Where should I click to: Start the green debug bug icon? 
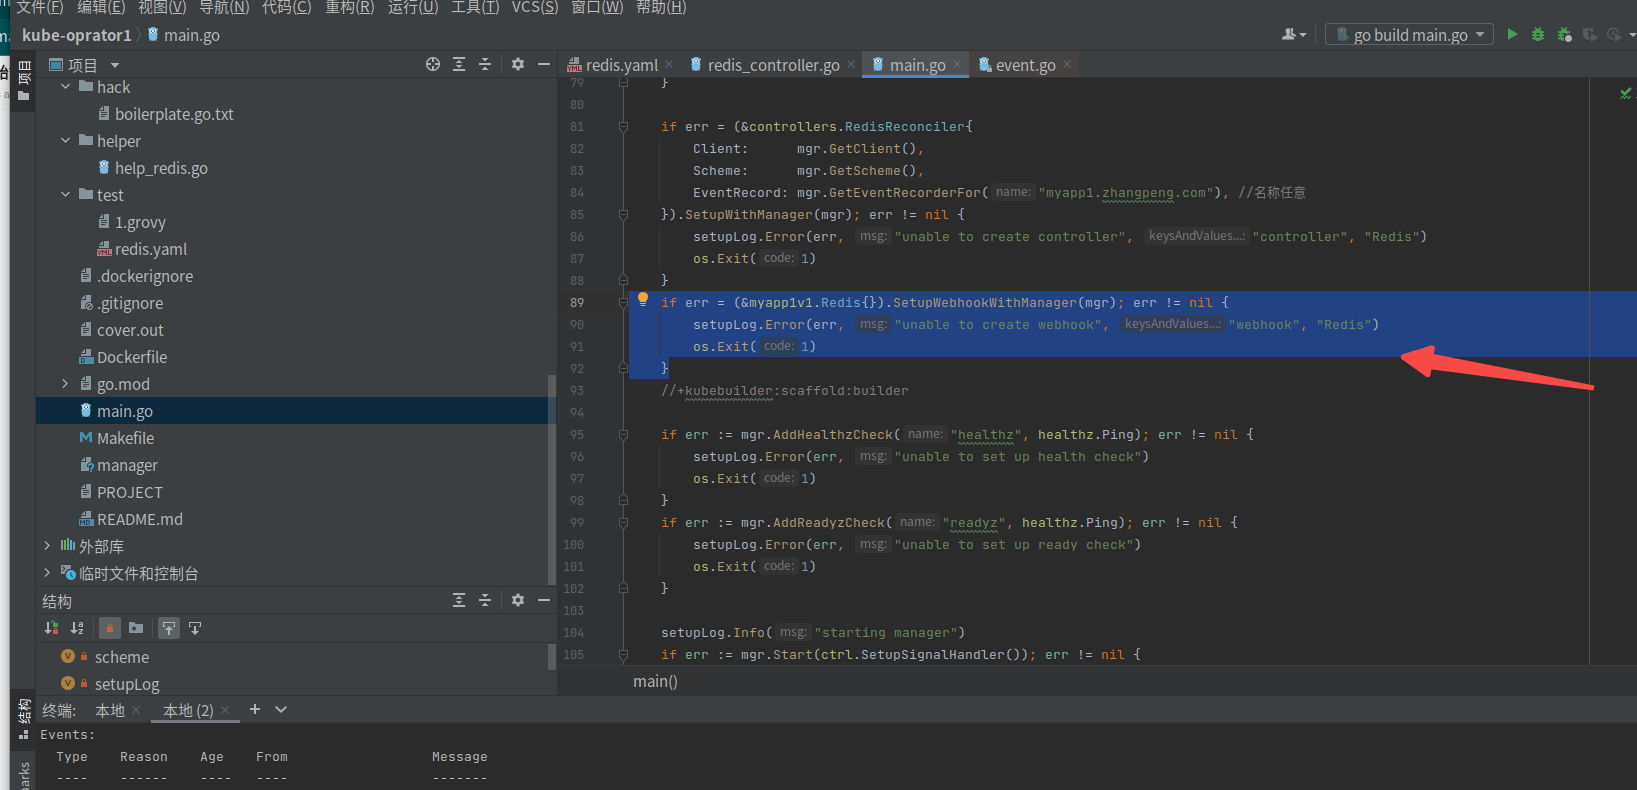(1538, 34)
